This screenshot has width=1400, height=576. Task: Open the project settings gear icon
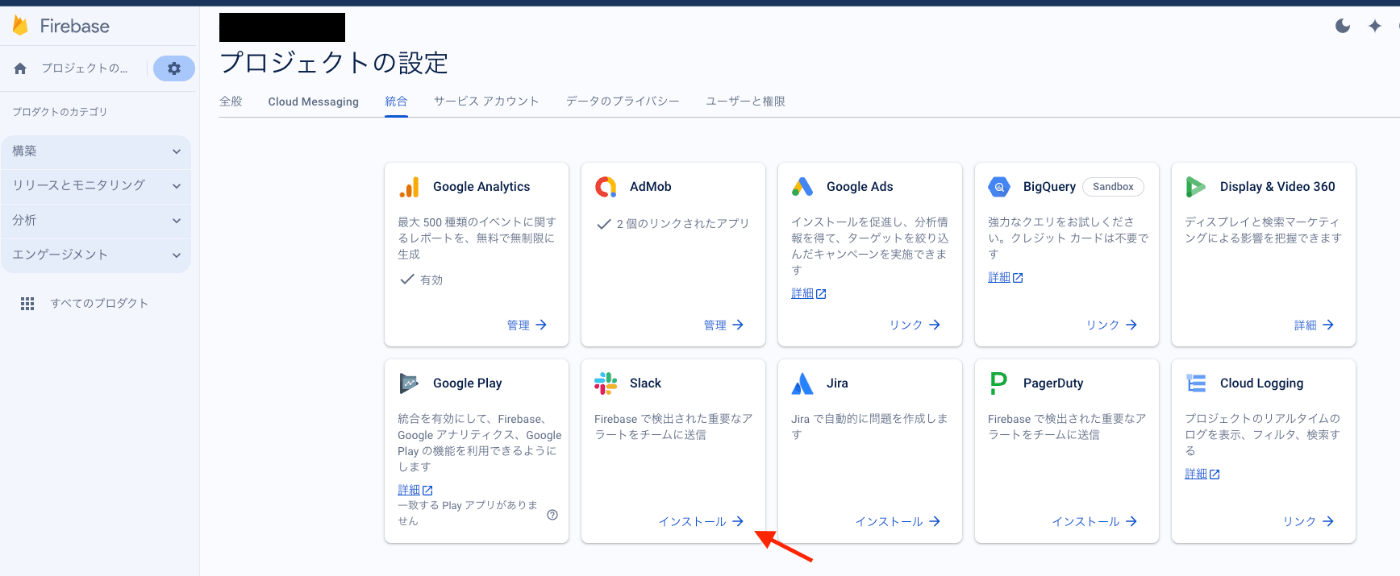174,68
